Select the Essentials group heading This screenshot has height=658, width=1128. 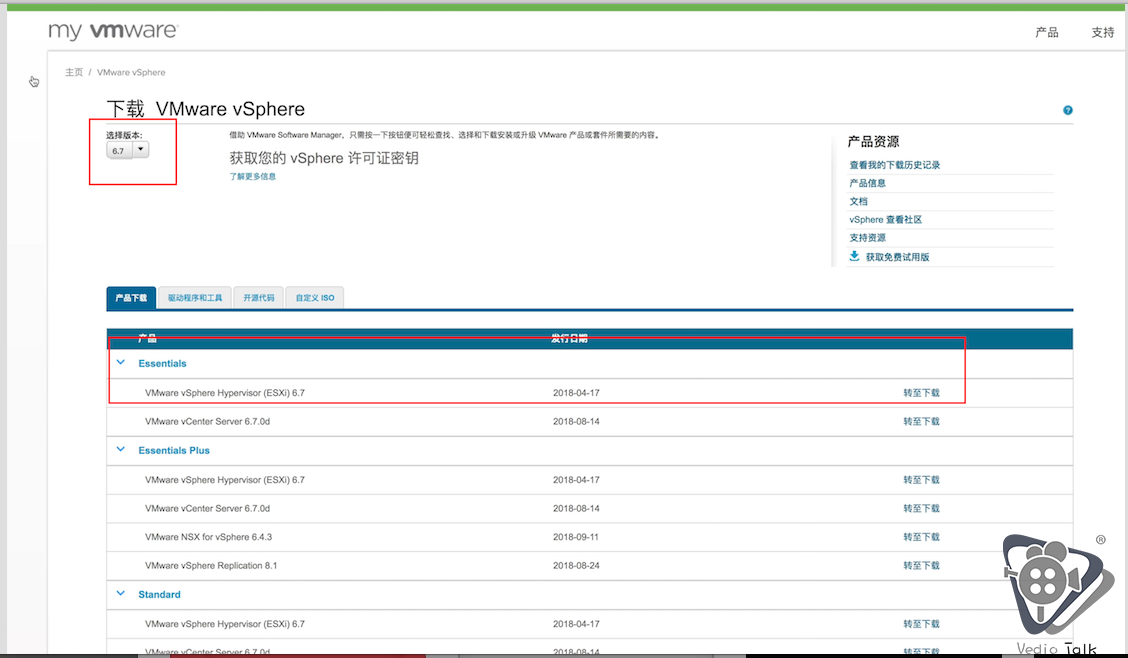[162, 363]
